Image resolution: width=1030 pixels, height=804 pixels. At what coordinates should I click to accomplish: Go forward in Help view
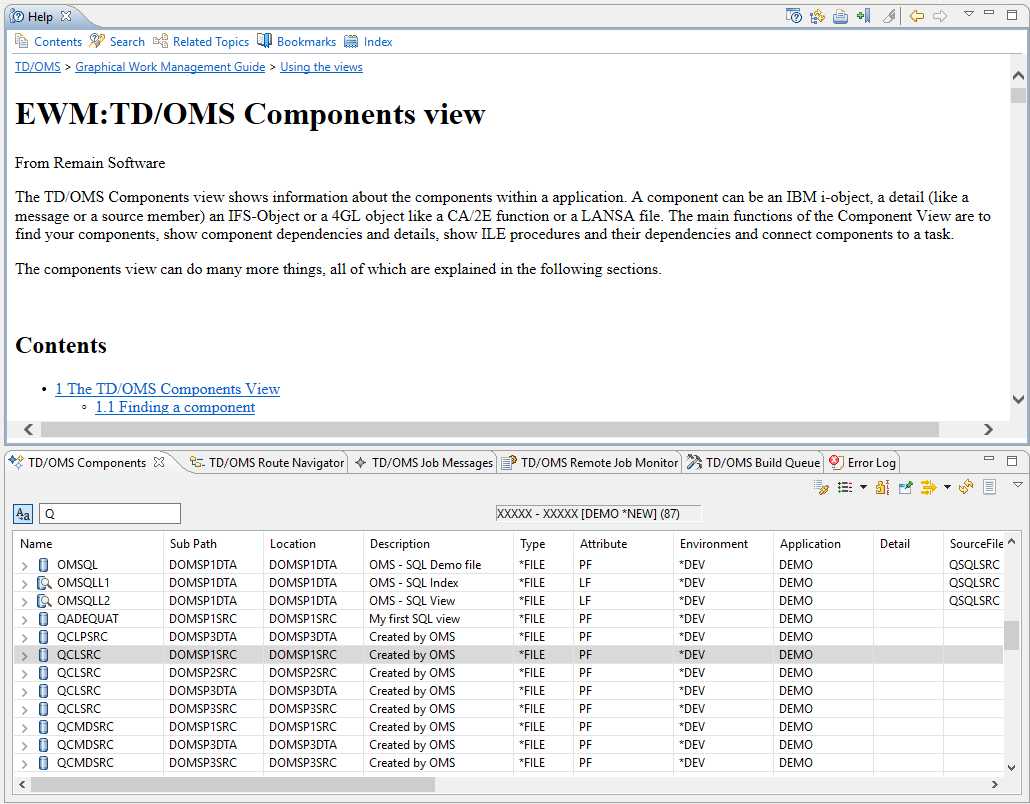point(940,16)
